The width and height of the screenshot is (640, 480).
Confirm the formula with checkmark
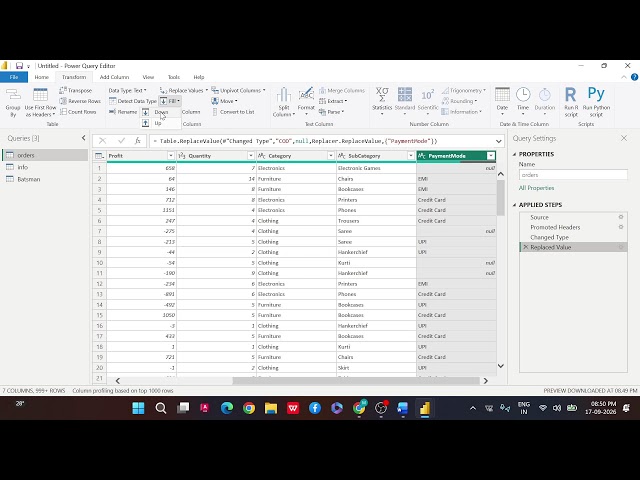tap(121, 141)
